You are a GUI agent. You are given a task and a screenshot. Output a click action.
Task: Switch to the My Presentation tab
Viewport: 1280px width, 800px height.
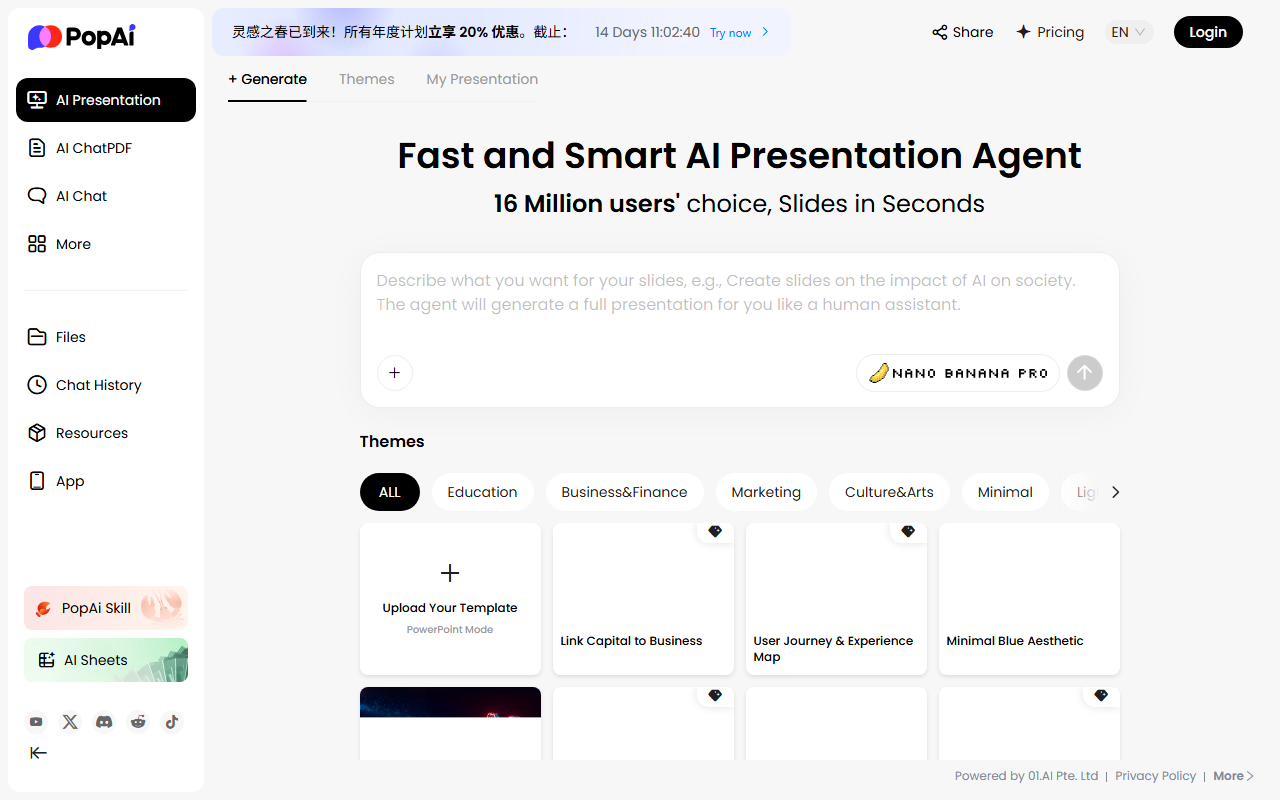click(x=482, y=79)
